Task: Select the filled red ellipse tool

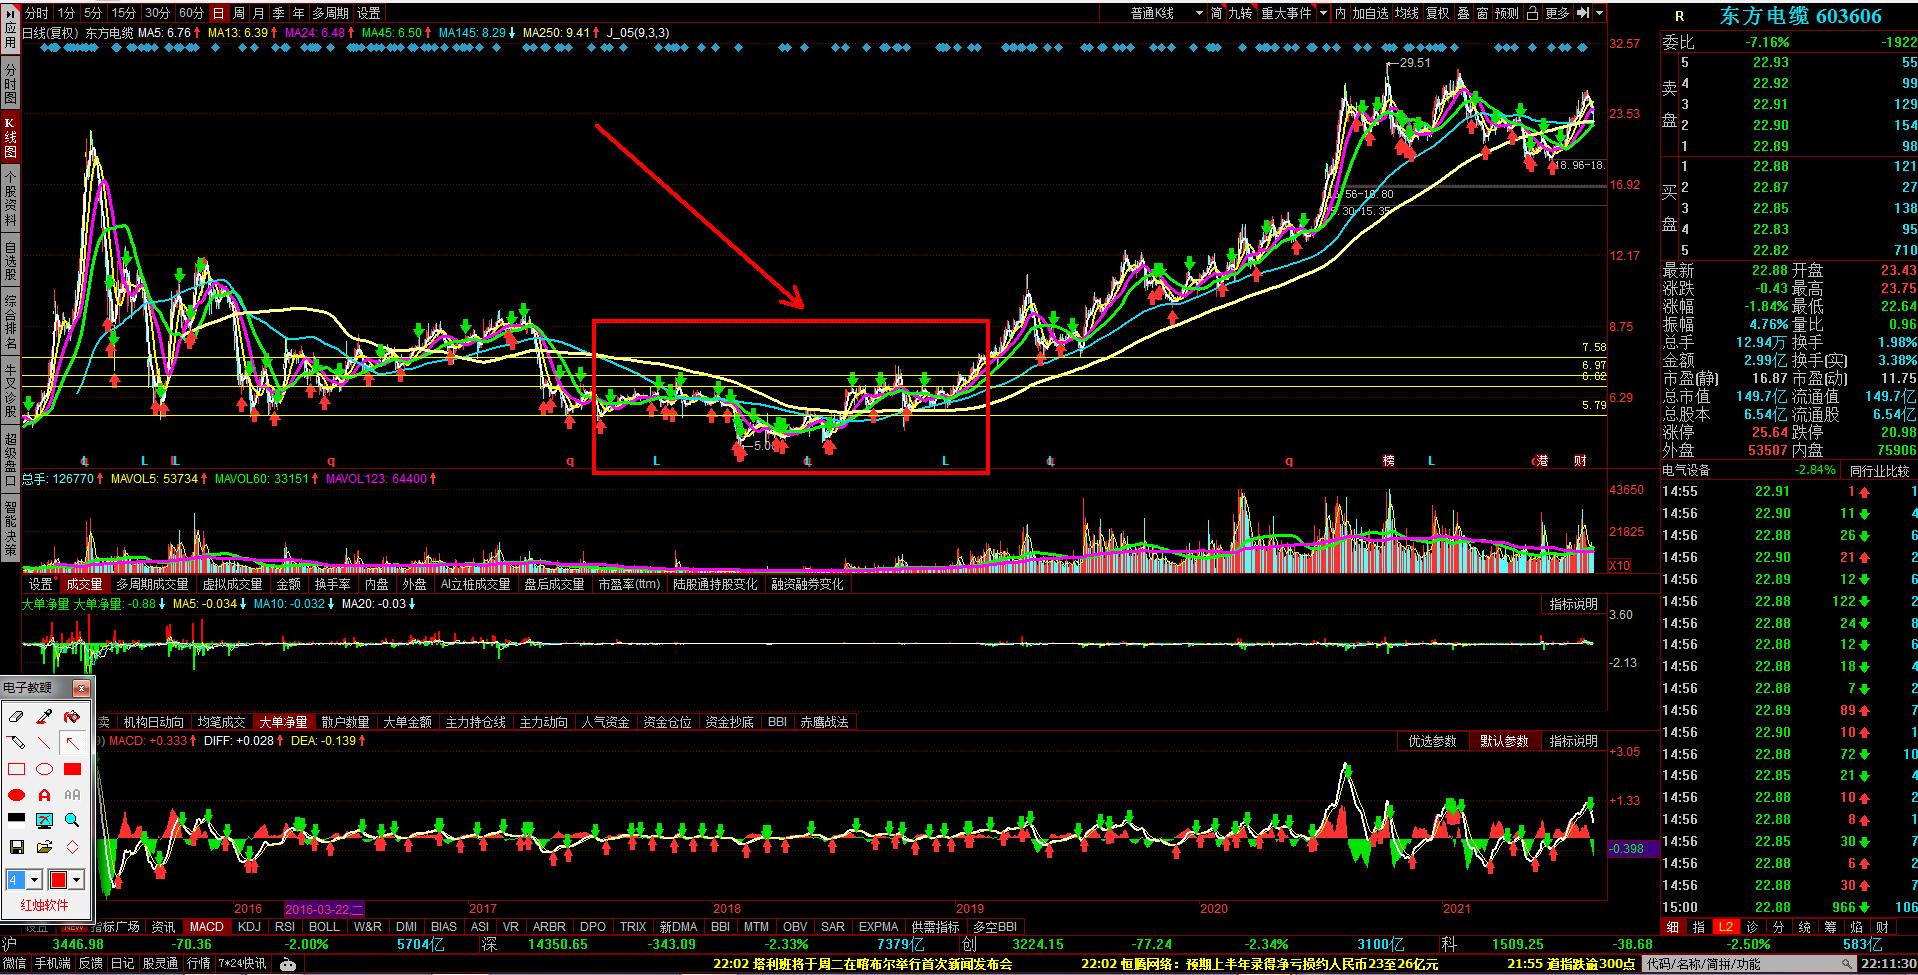Action: 16,795
